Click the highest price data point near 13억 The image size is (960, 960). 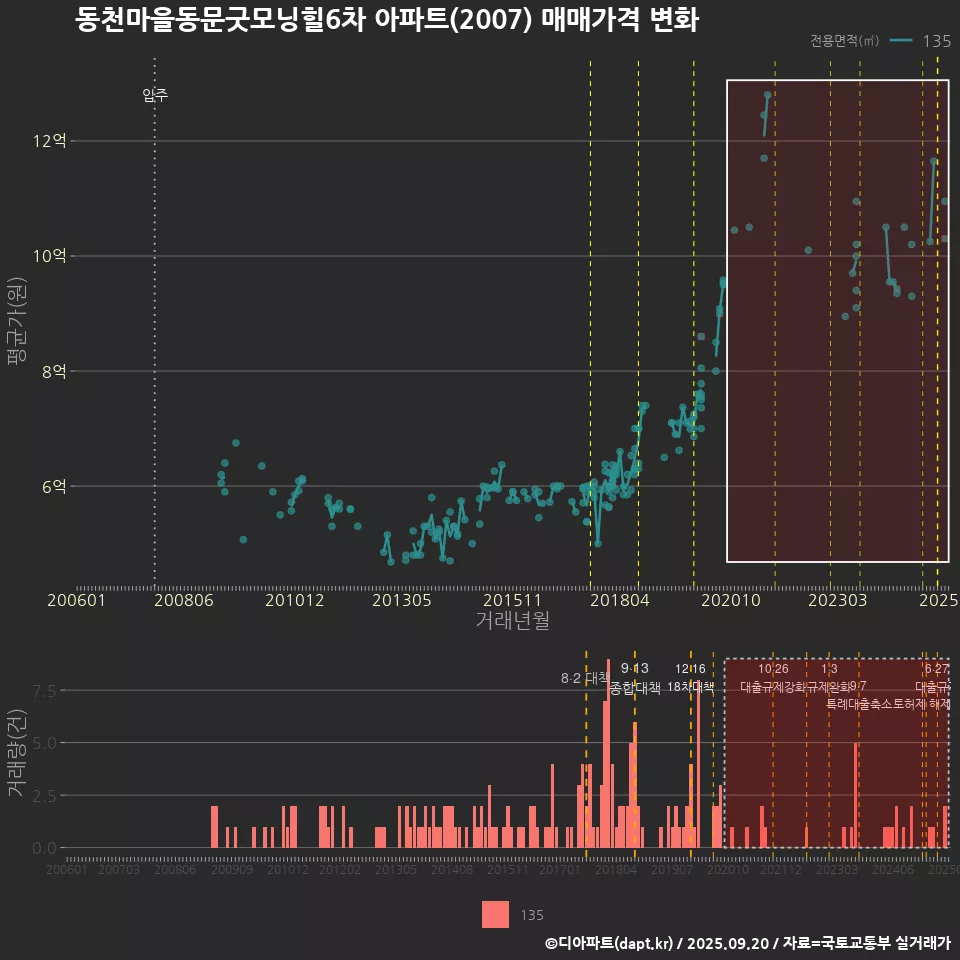click(x=767, y=95)
